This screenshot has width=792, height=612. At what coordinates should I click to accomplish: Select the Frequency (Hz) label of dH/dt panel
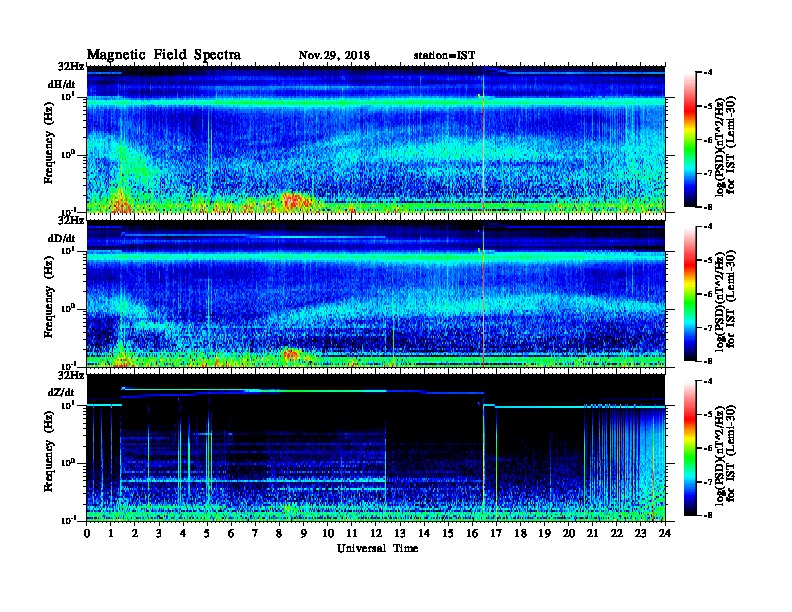tap(49, 143)
